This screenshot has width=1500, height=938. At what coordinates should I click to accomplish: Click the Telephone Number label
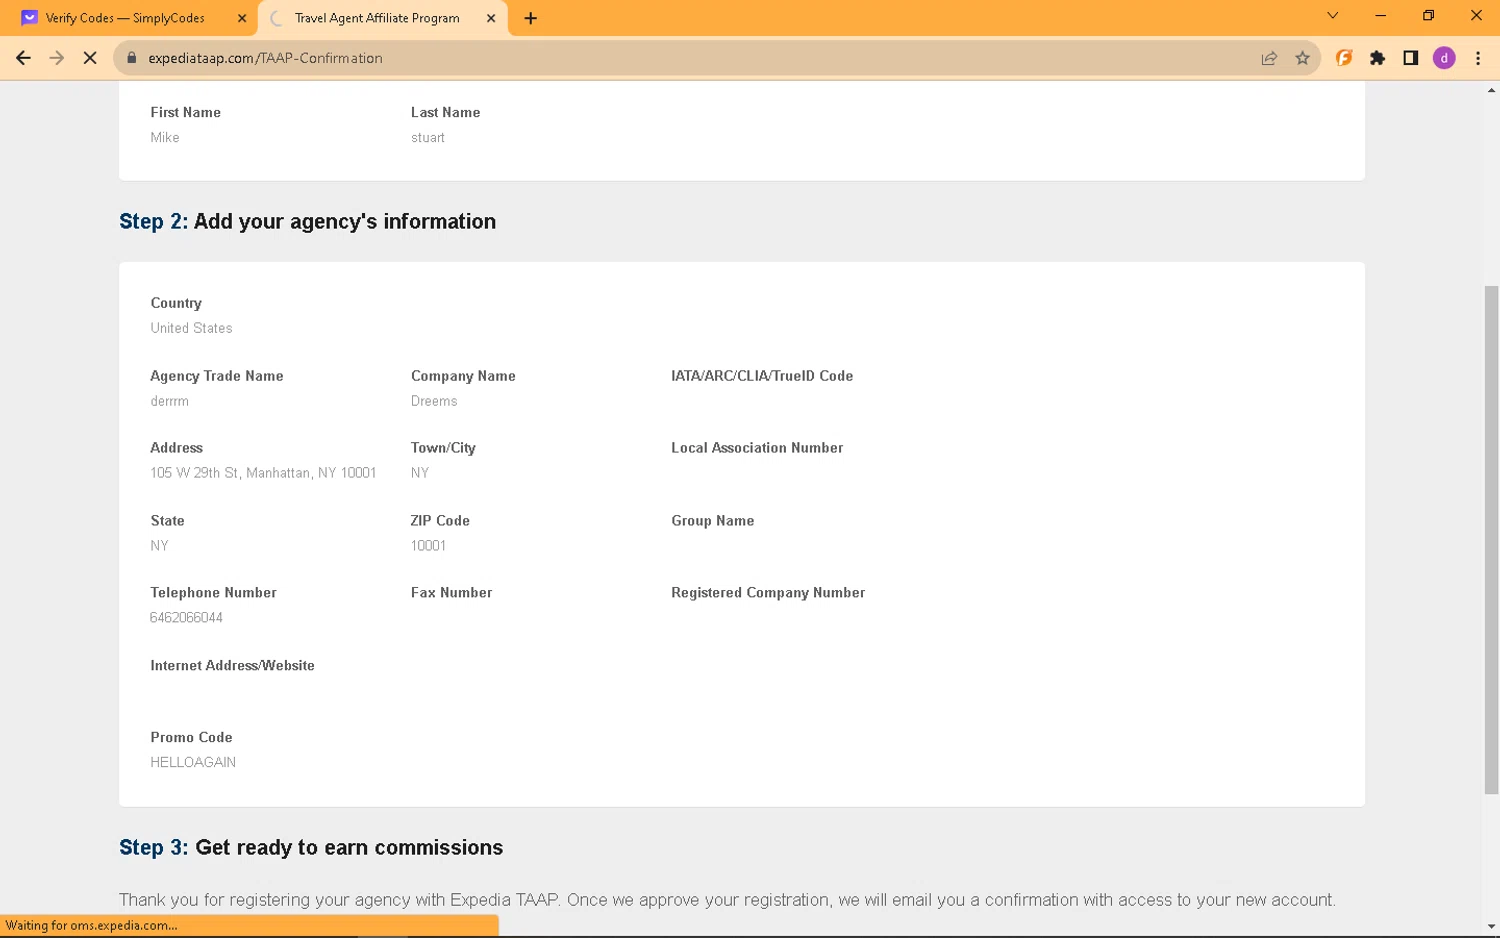(x=213, y=593)
